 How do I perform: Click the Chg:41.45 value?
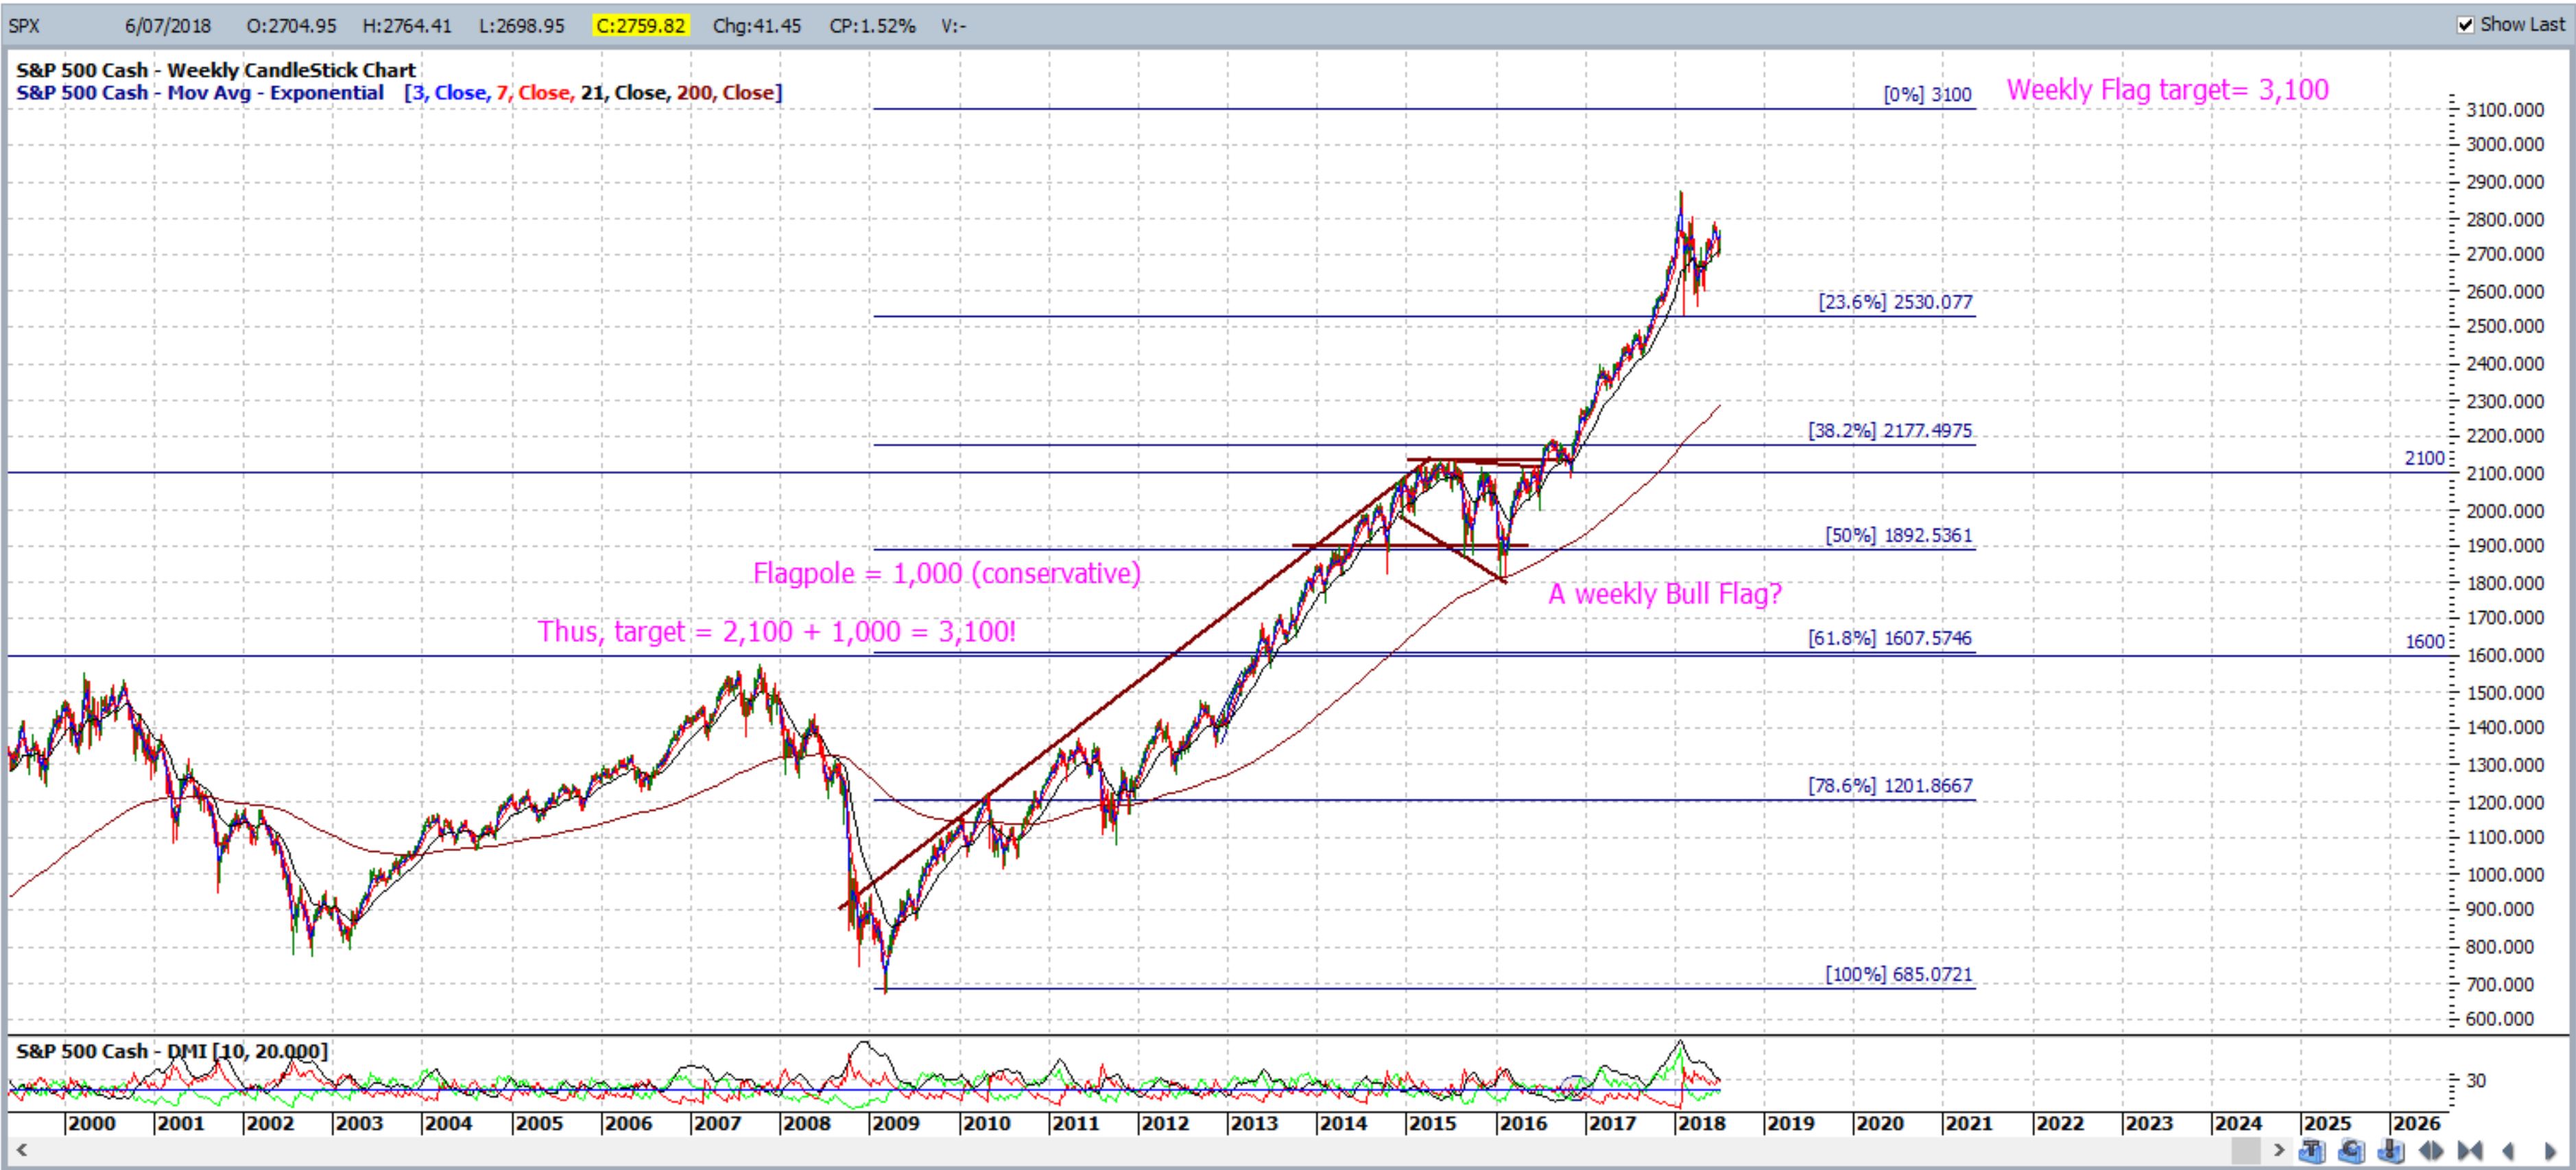click(757, 26)
